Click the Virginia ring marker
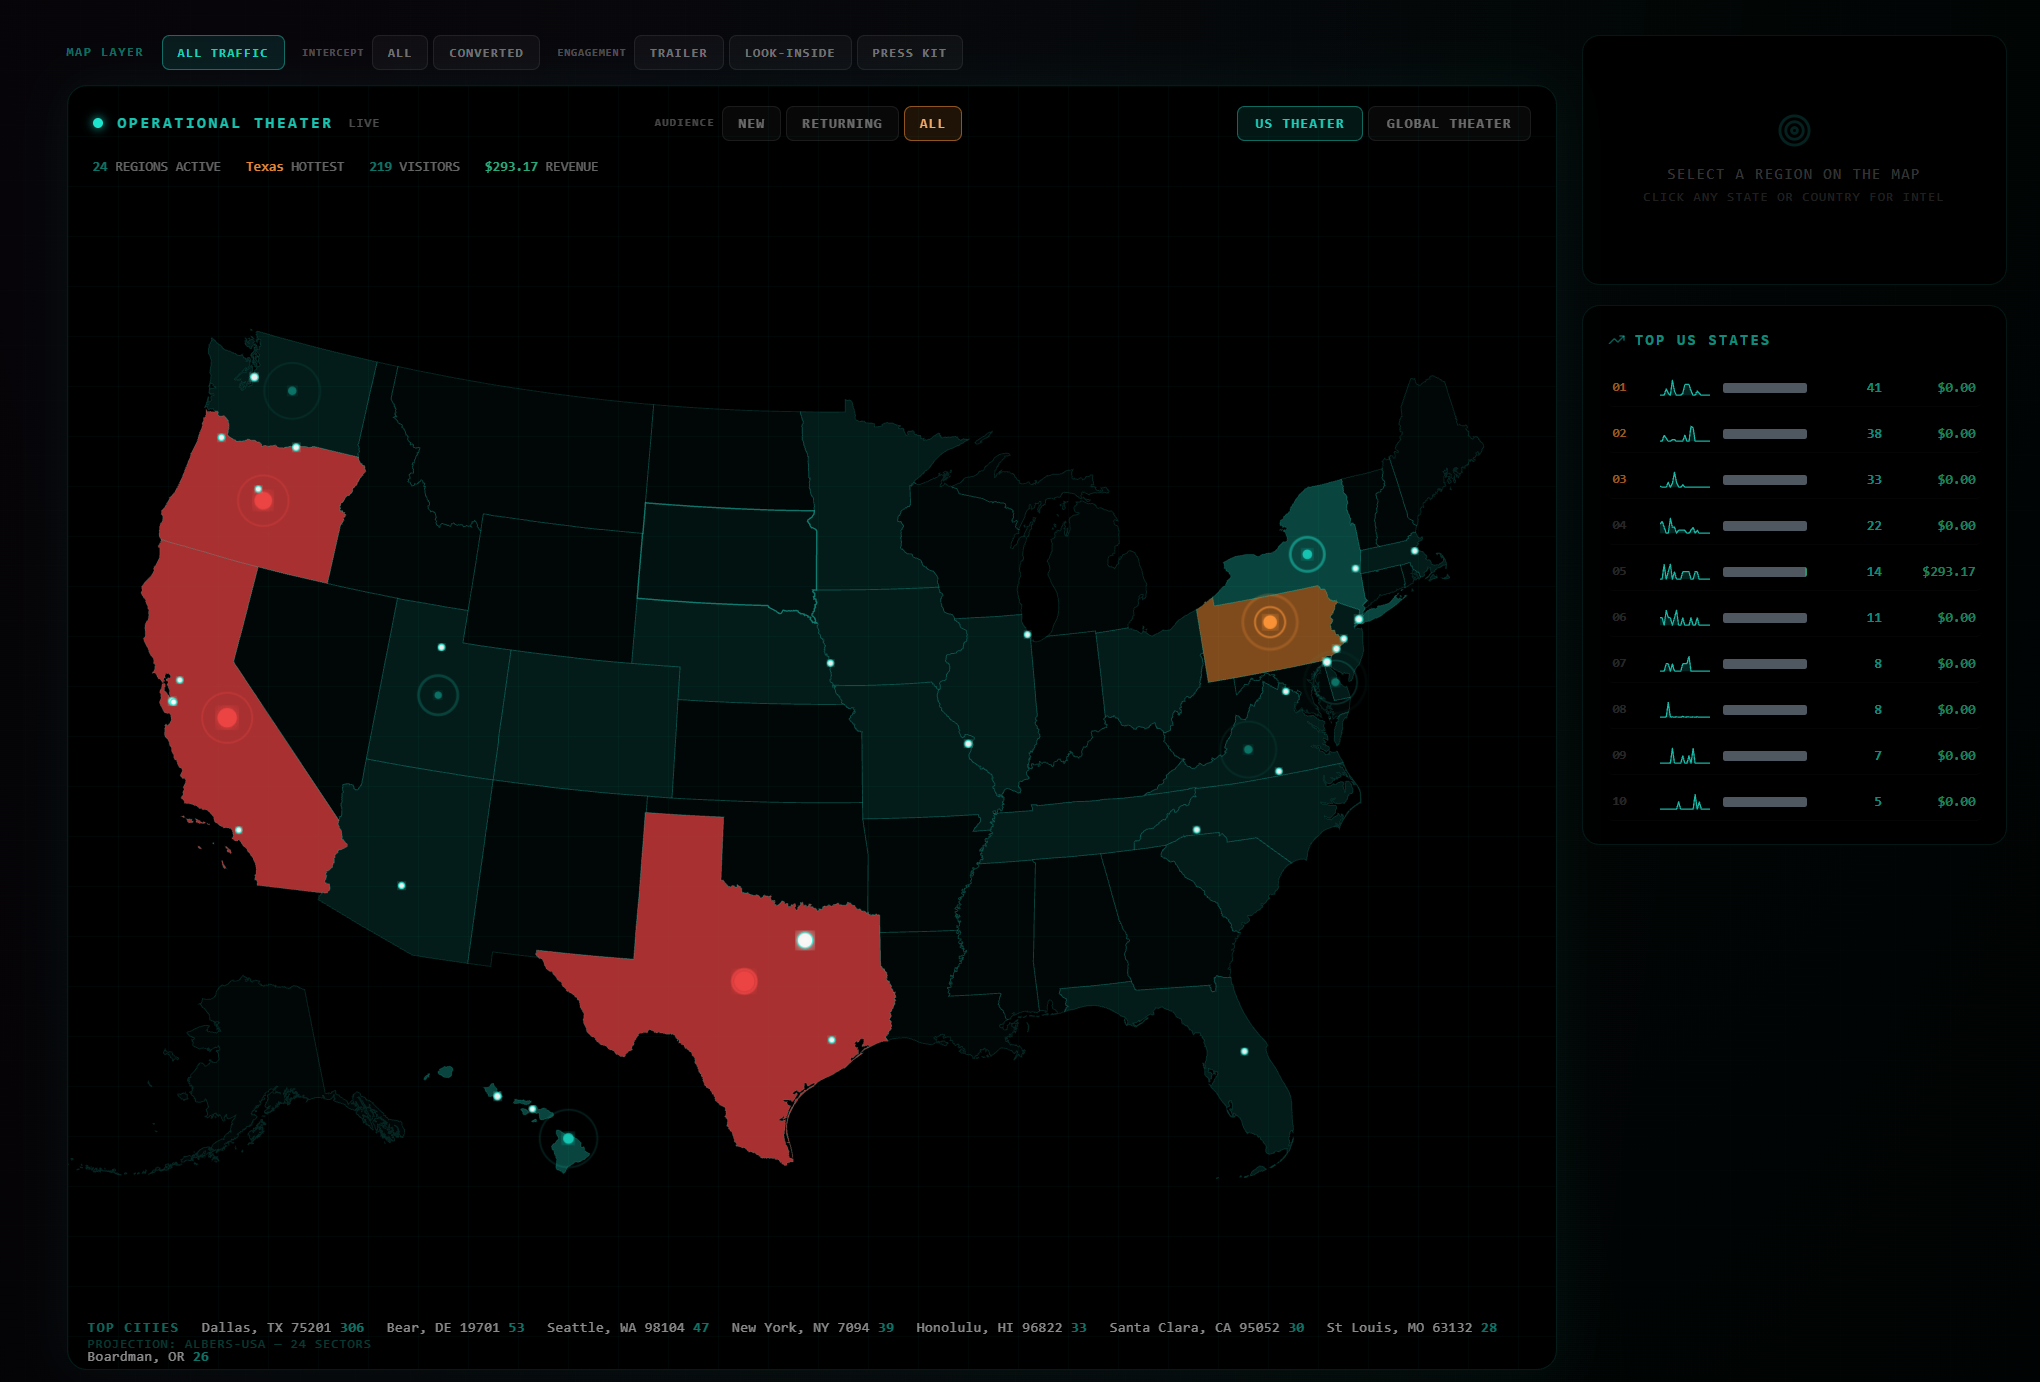Screen dimensions: 2040x1382 pyautogui.click(x=1248, y=749)
